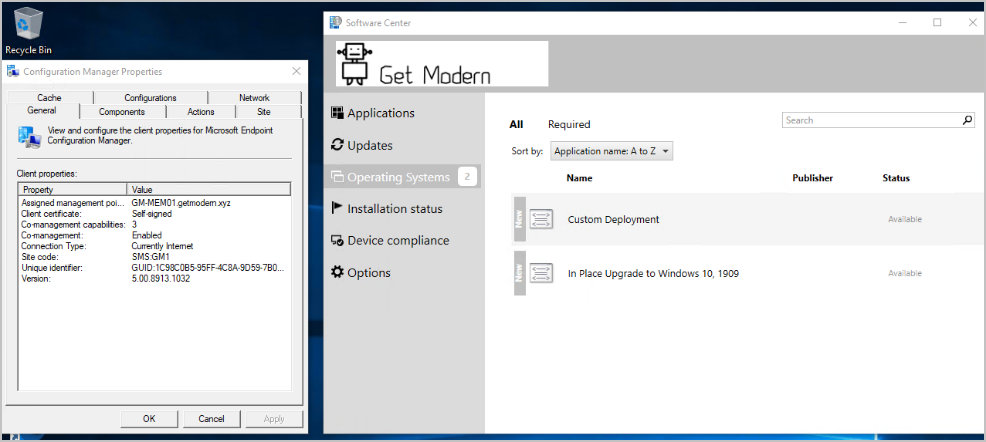Screen dimensions: 986x442
Task: Click the Operating Systems count badge
Action: [x=467, y=177]
